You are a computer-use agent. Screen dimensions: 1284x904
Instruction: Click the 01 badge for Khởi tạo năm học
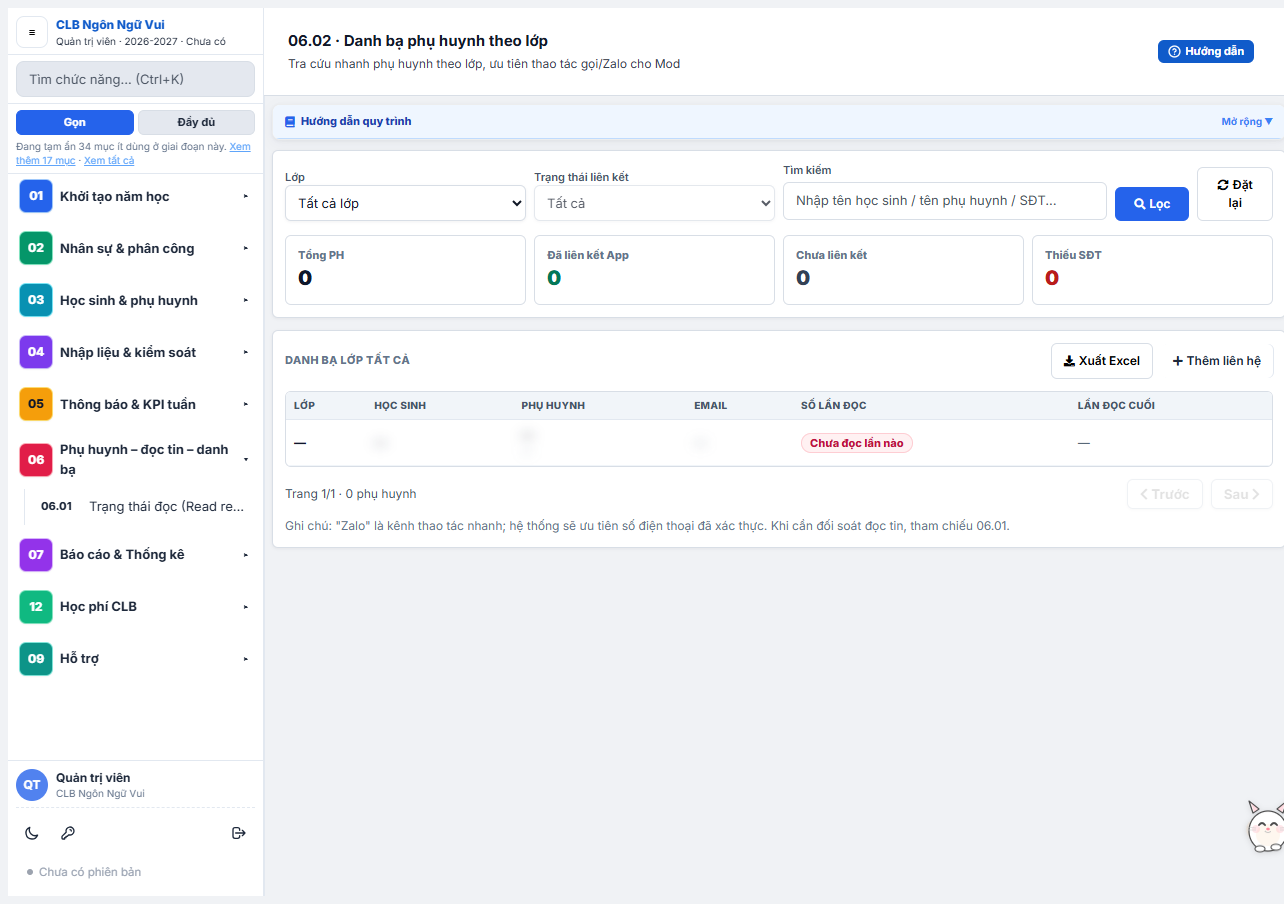[36, 196]
